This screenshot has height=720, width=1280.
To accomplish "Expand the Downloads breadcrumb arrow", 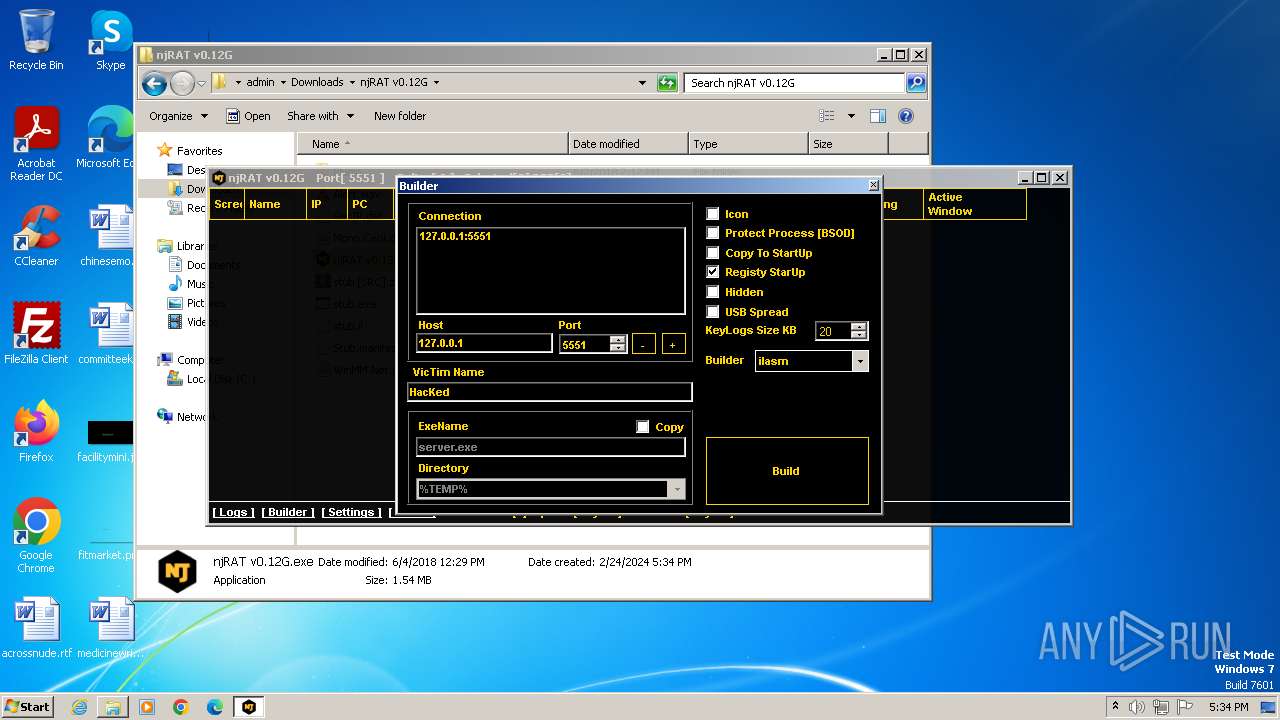I will point(352,83).
